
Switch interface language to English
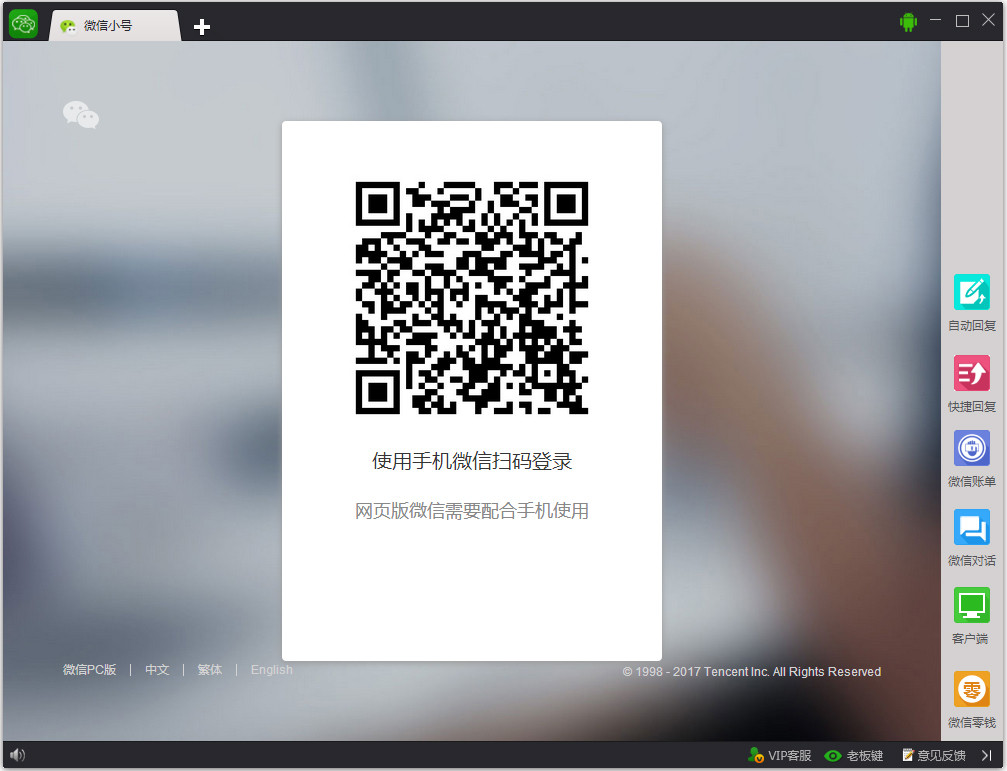271,669
